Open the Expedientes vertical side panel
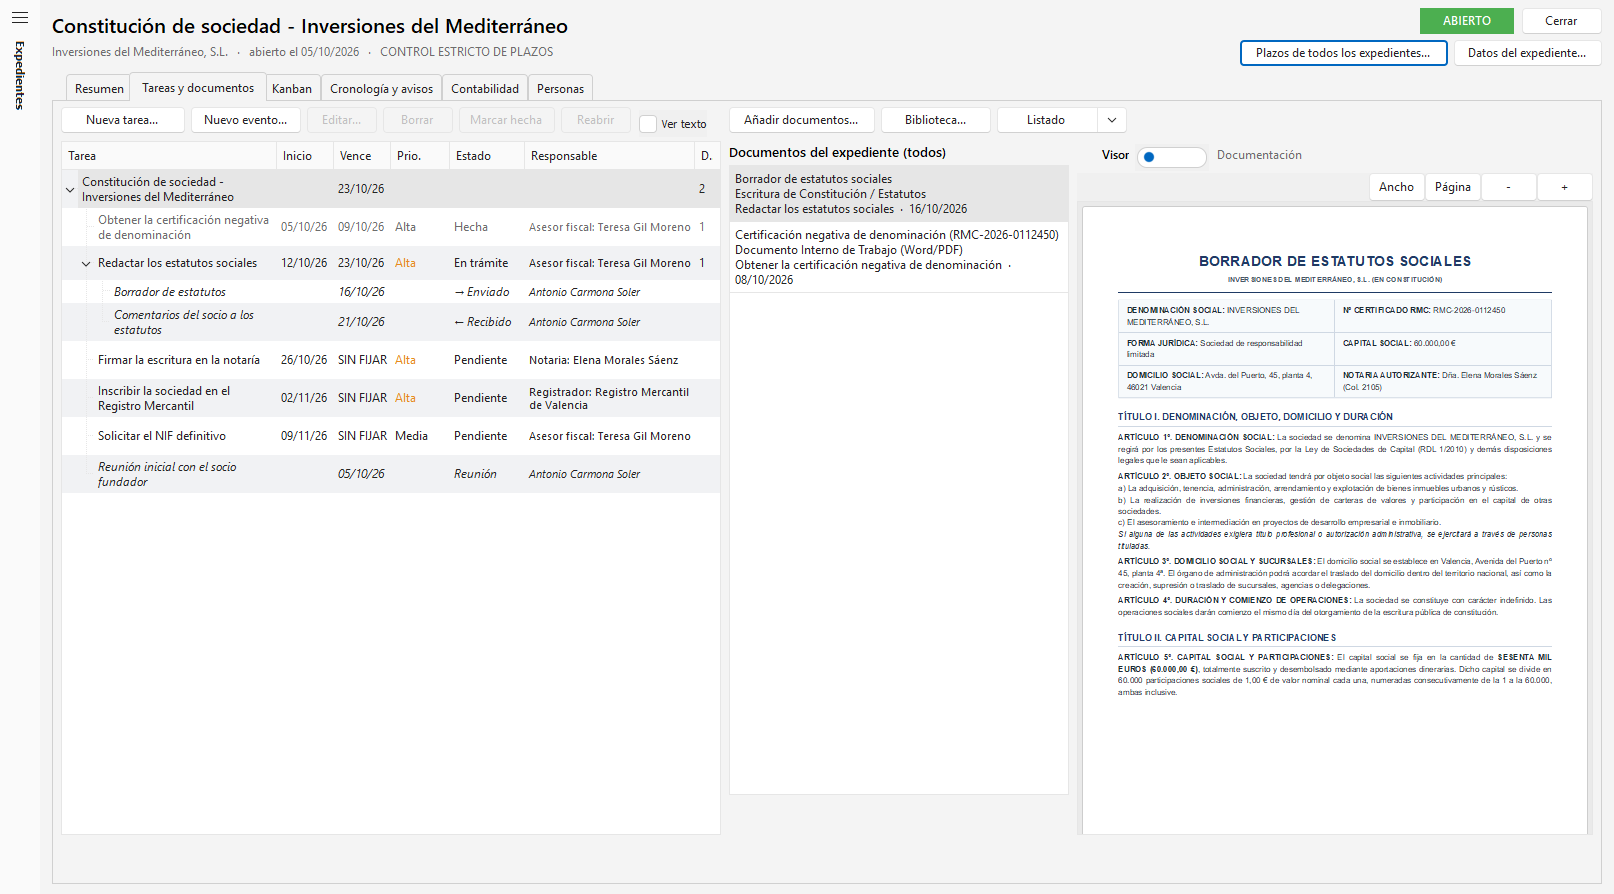The height and width of the screenshot is (894, 1614). (x=19, y=76)
